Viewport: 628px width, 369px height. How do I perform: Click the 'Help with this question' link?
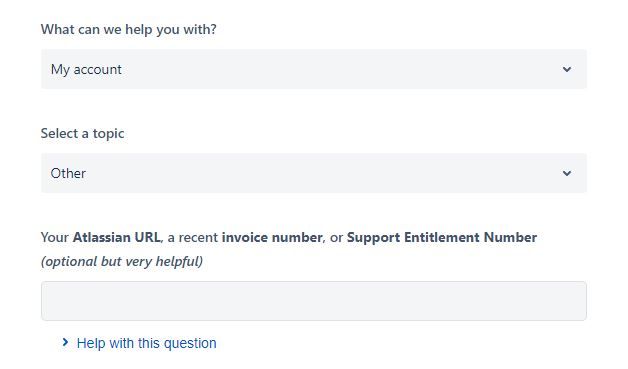[147, 343]
